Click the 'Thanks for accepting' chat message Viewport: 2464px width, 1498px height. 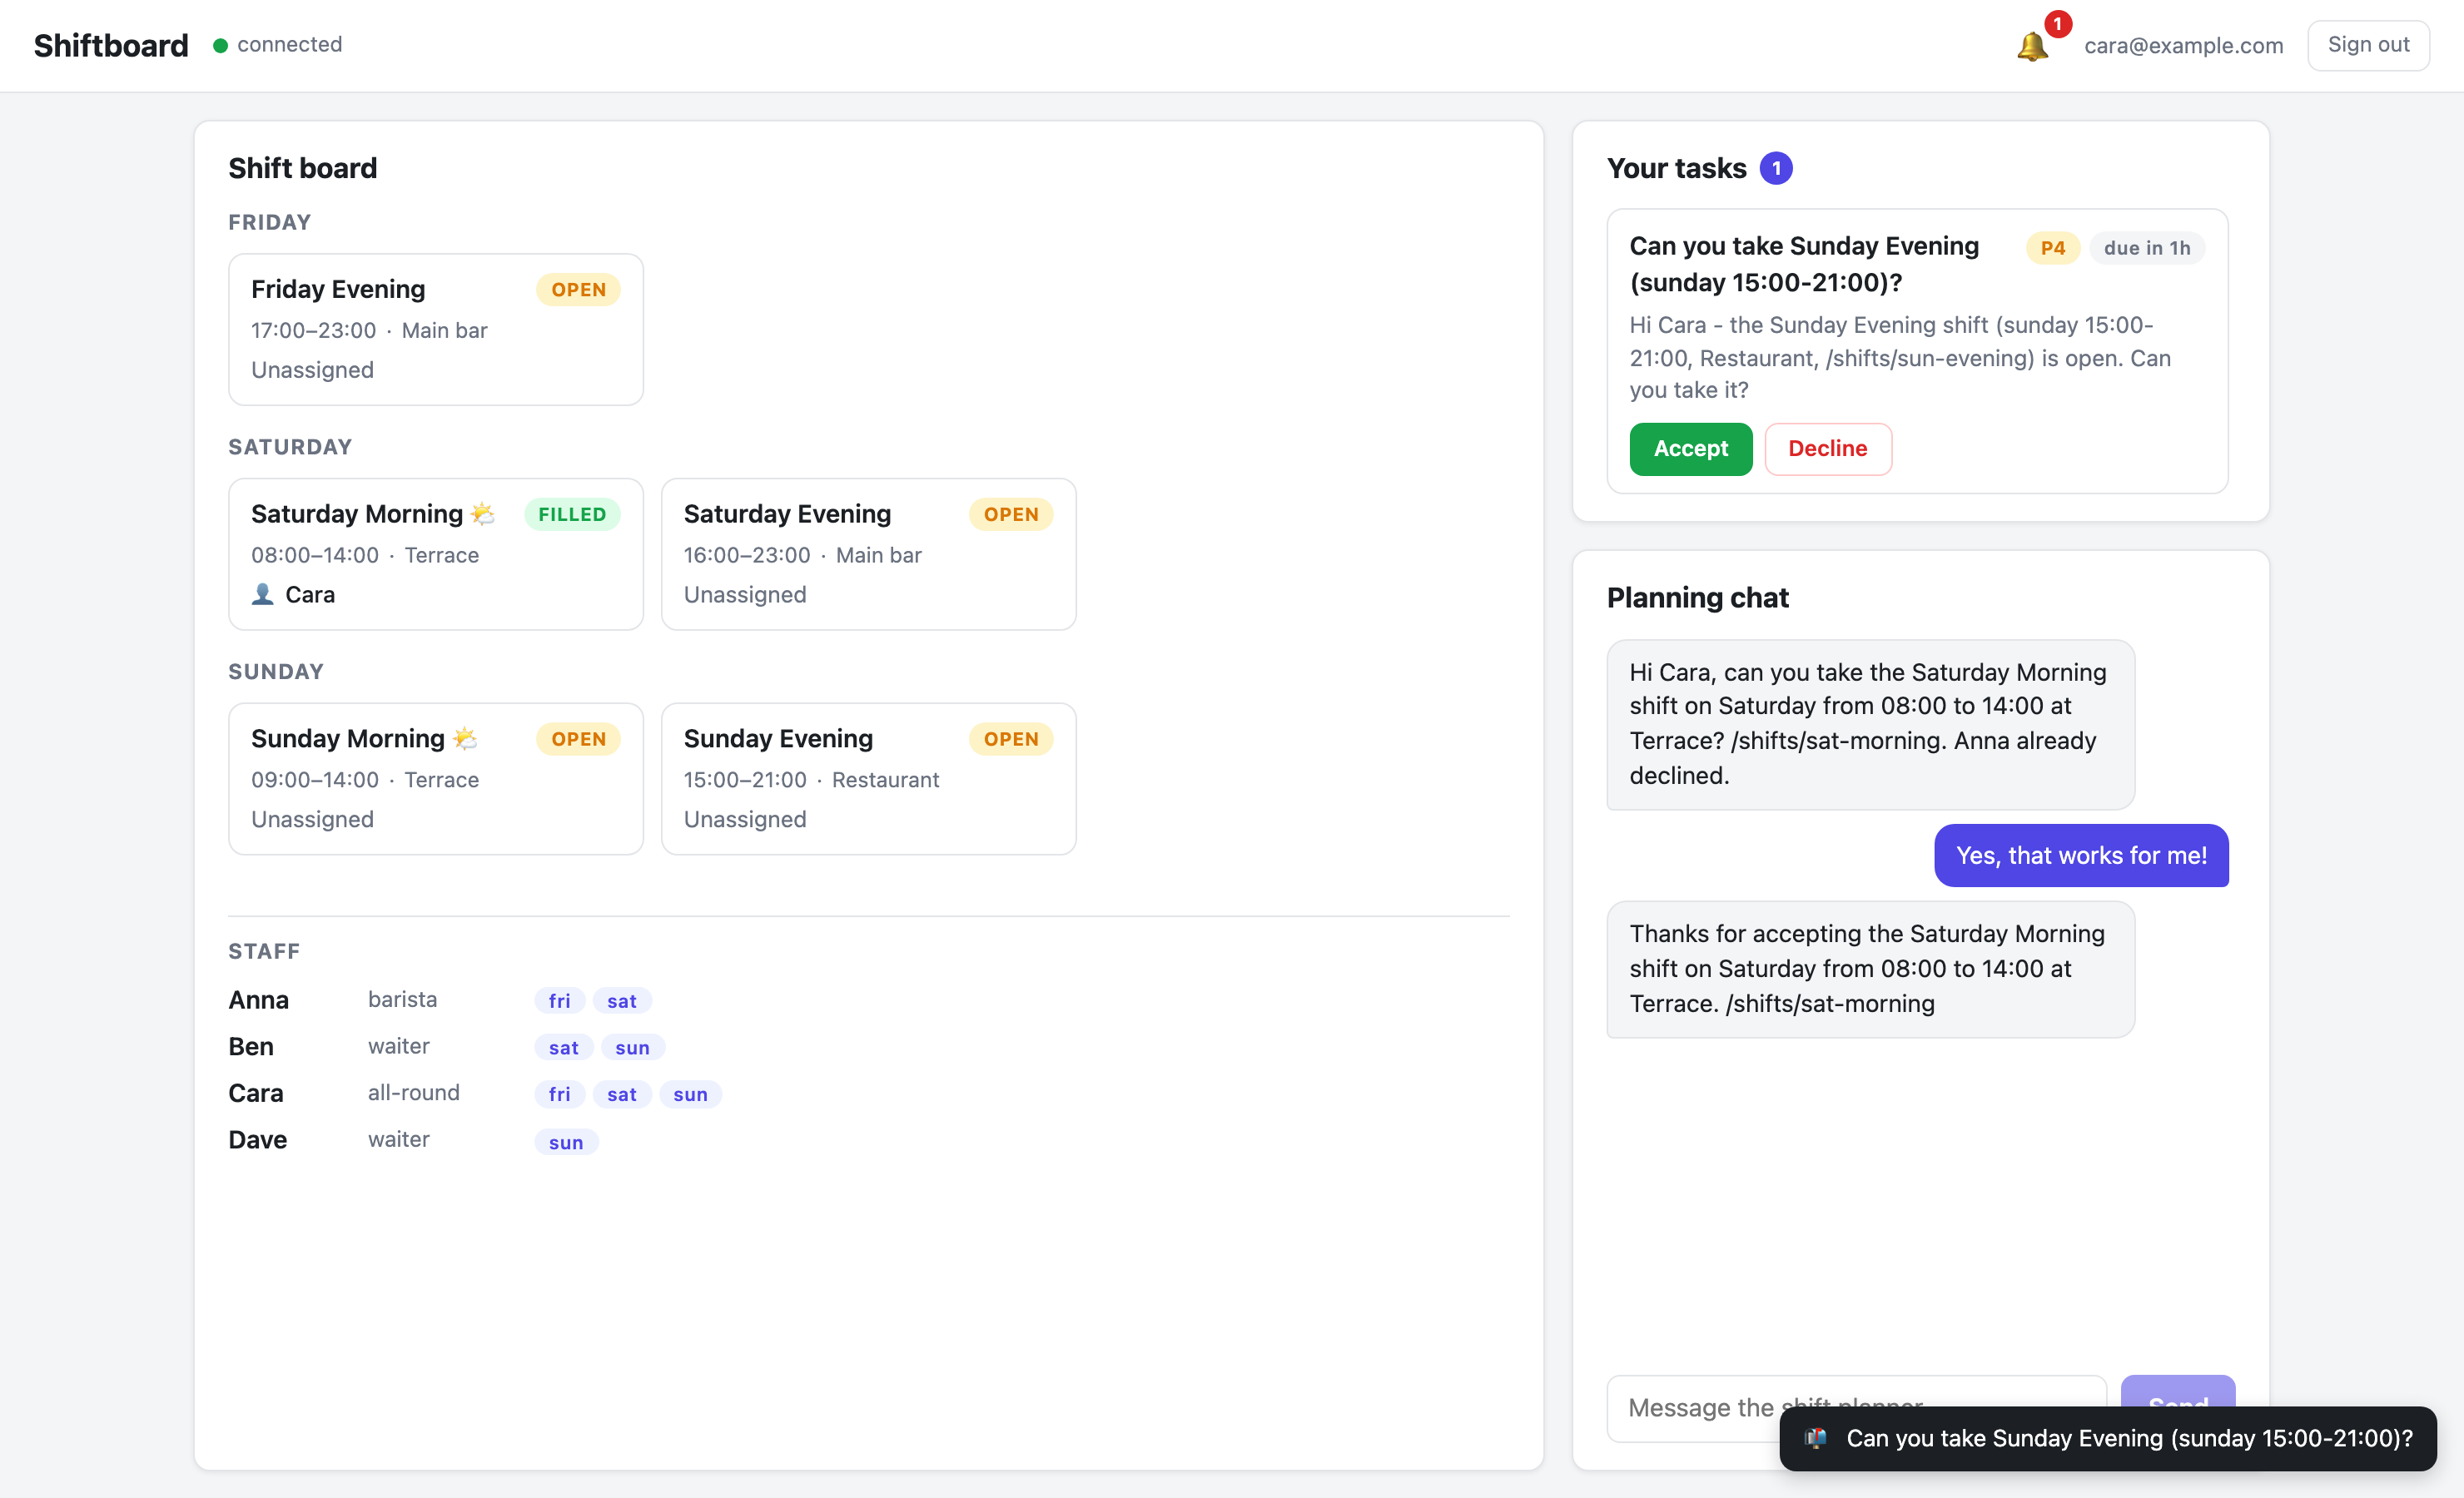[1870, 969]
